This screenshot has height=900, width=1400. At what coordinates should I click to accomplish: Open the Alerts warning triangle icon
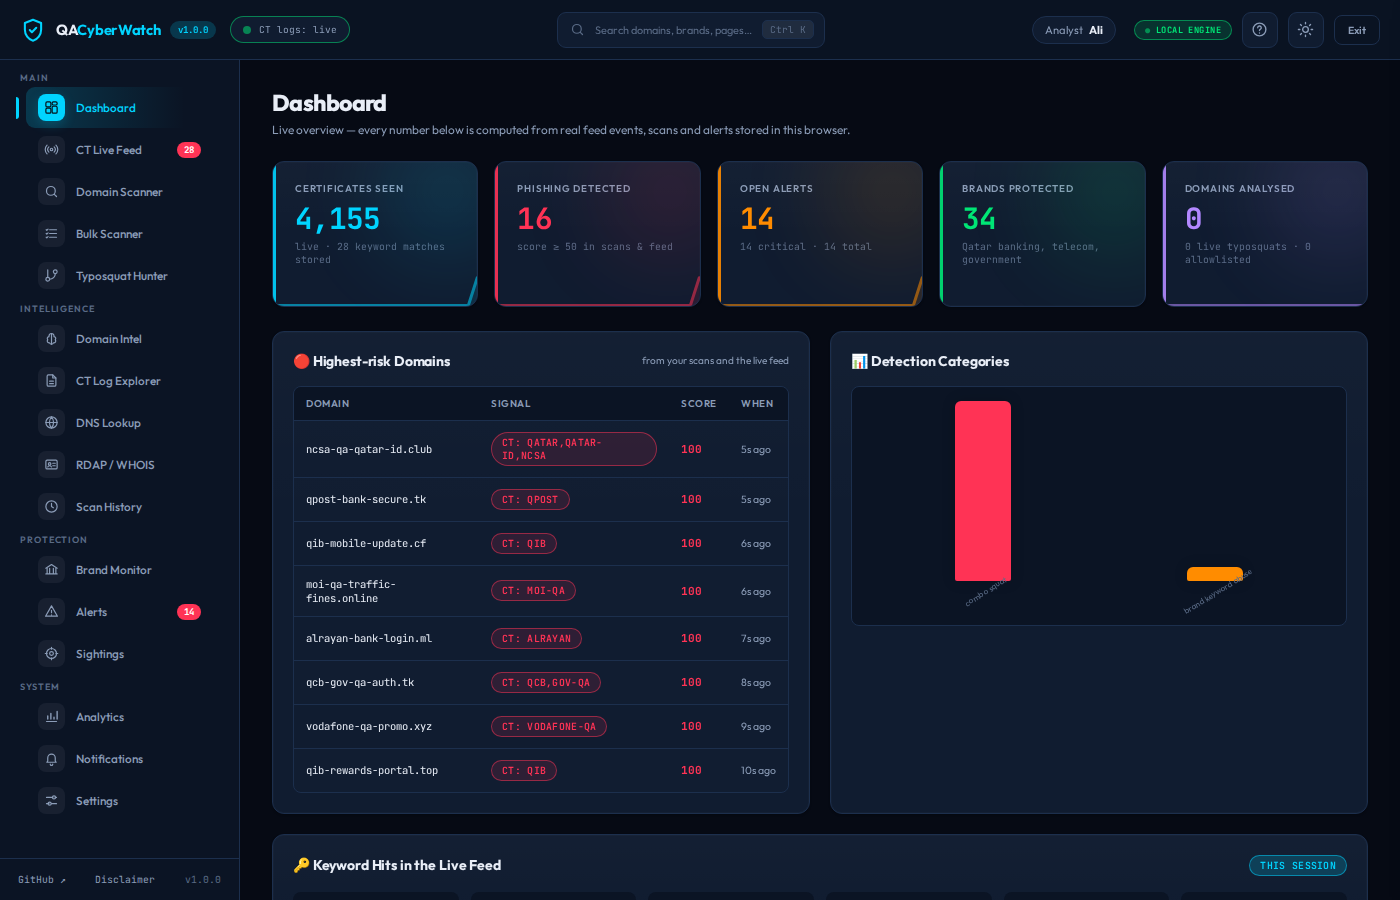coord(52,612)
